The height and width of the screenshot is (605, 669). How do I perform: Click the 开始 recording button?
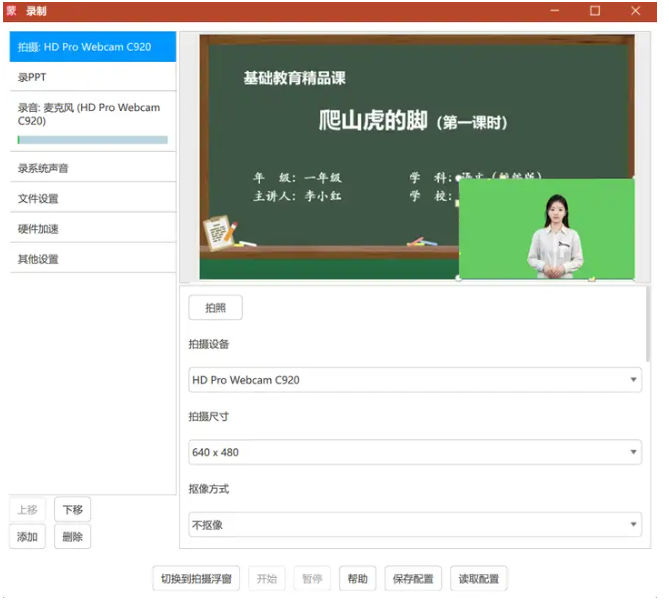[x=267, y=579]
